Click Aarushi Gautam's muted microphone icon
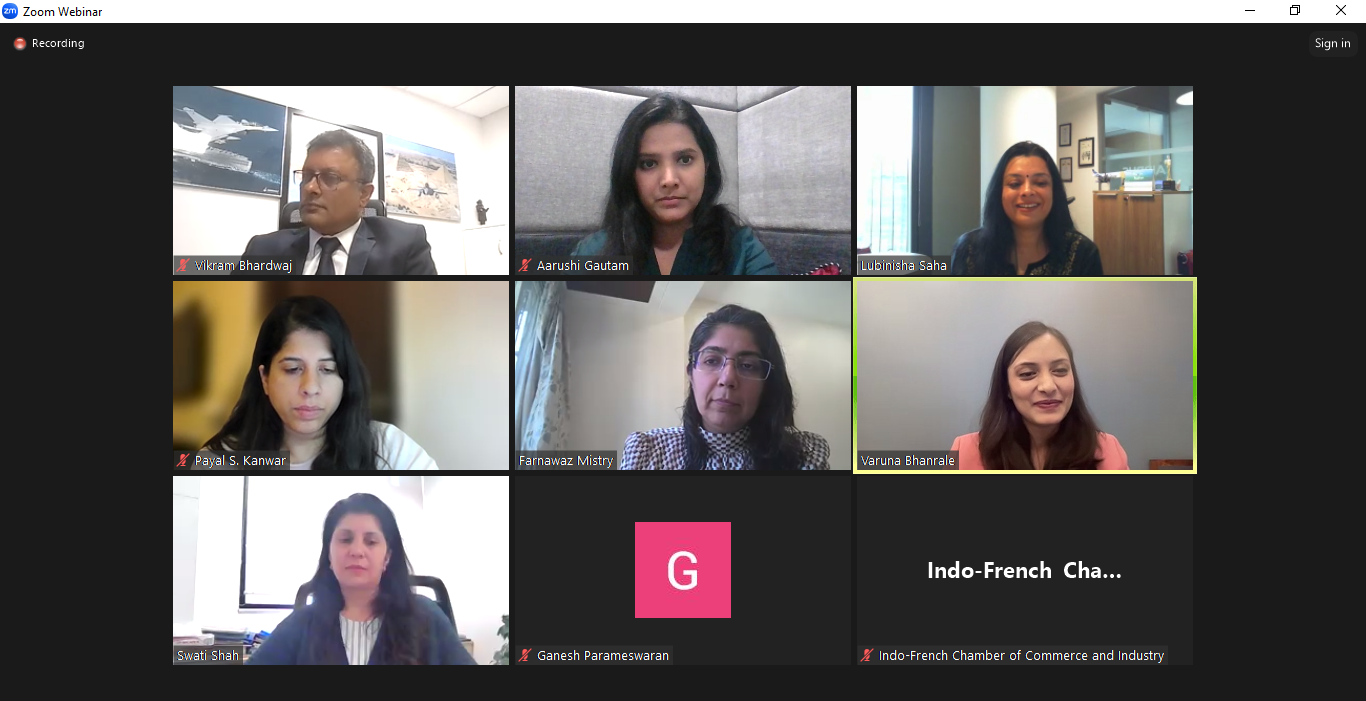1366x701 pixels. tap(525, 266)
